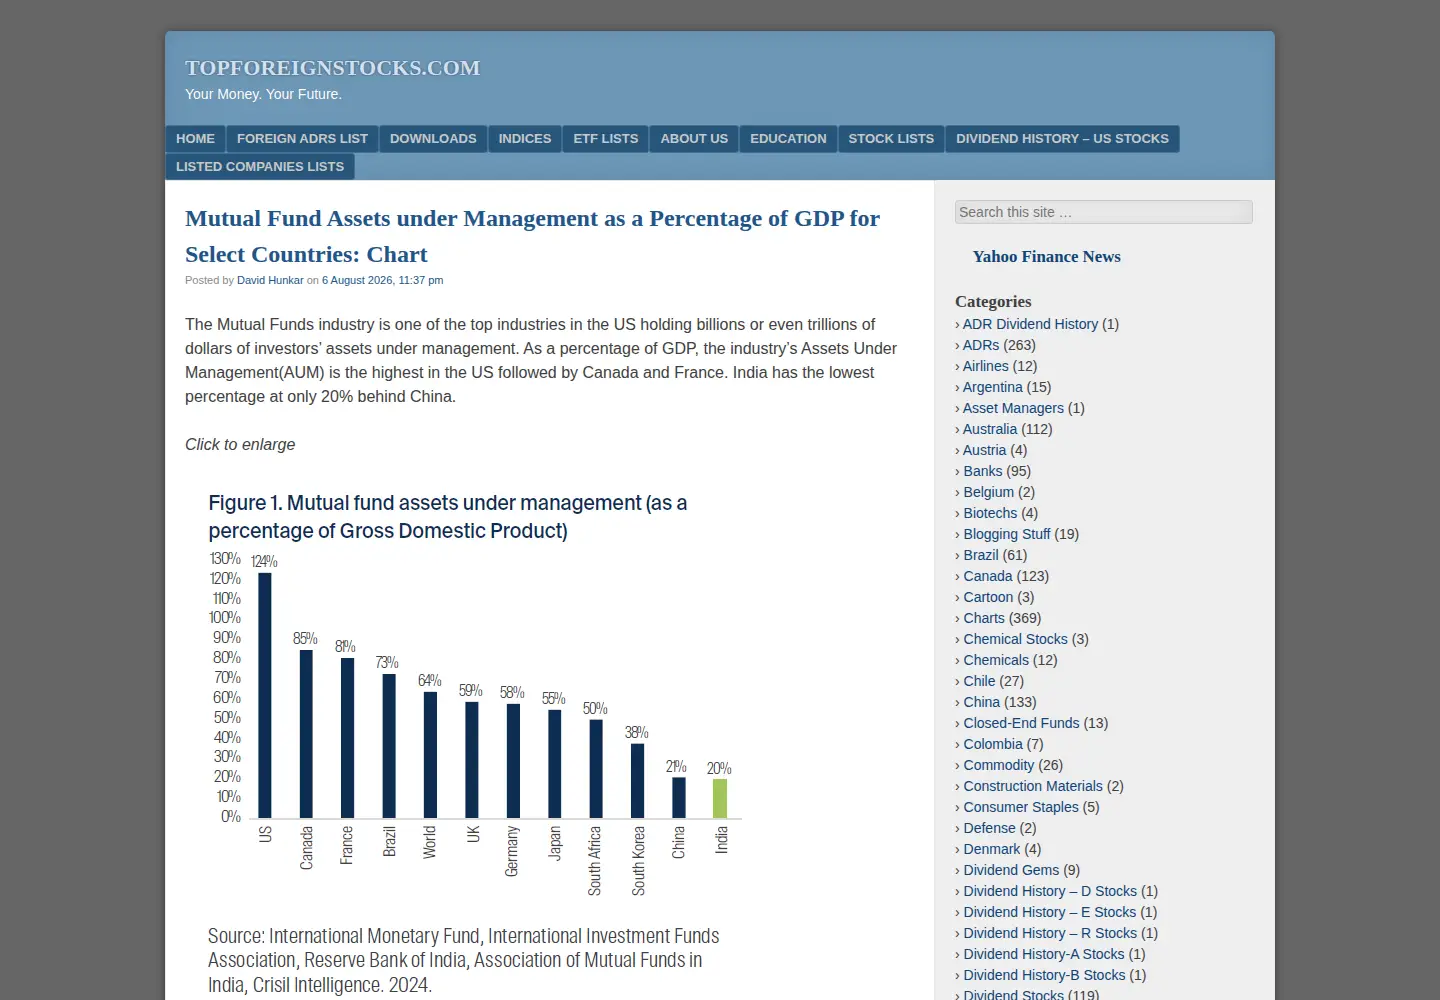1440x1000 pixels.
Task: Open the China category link
Action: click(982, 702)
